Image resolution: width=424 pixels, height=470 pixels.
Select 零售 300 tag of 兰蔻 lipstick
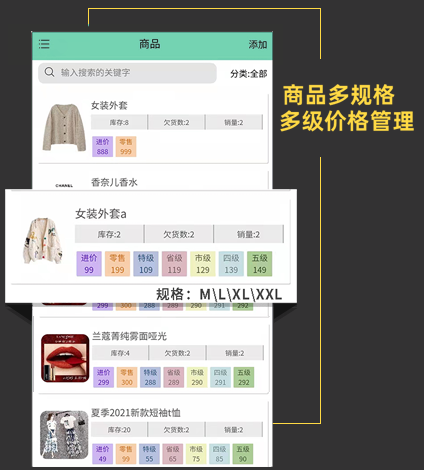pos(127,377)
